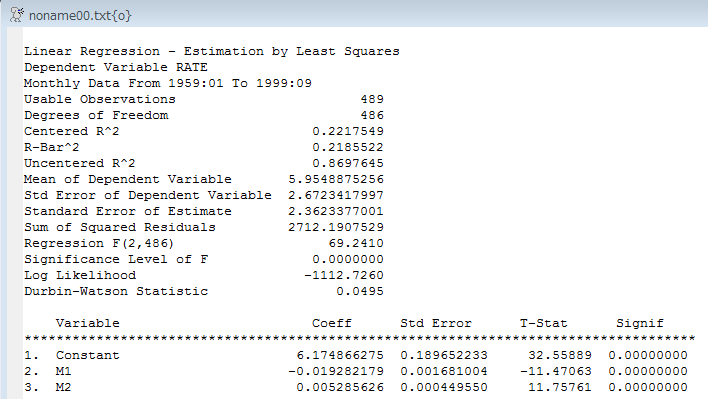Click the Constant coefficient 6.174866275
The image size is (708, 399).
coord(340,356)
